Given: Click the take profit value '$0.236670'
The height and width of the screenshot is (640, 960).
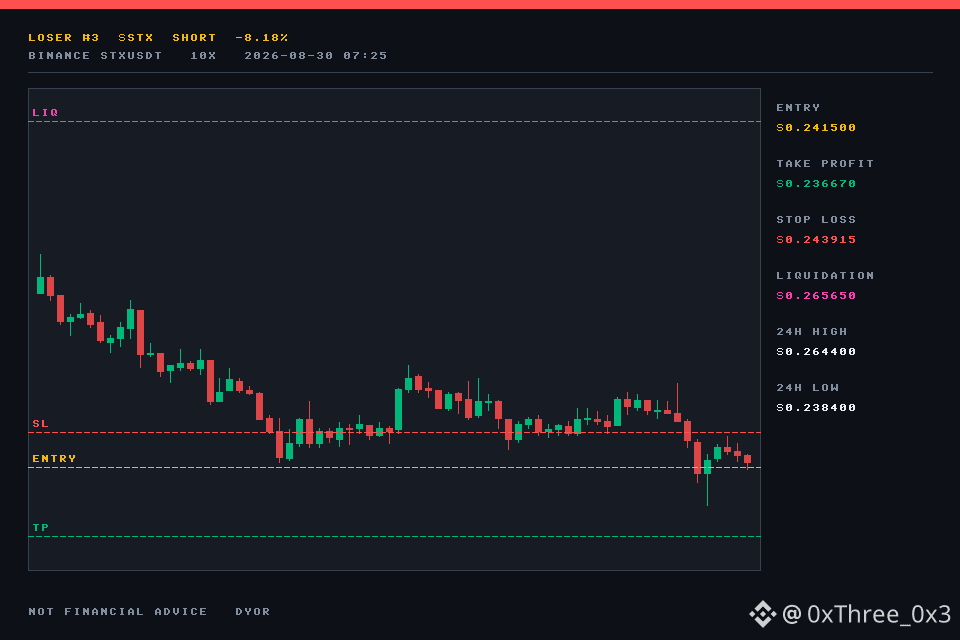Looking at the screenshot, I should click(816, 184).
